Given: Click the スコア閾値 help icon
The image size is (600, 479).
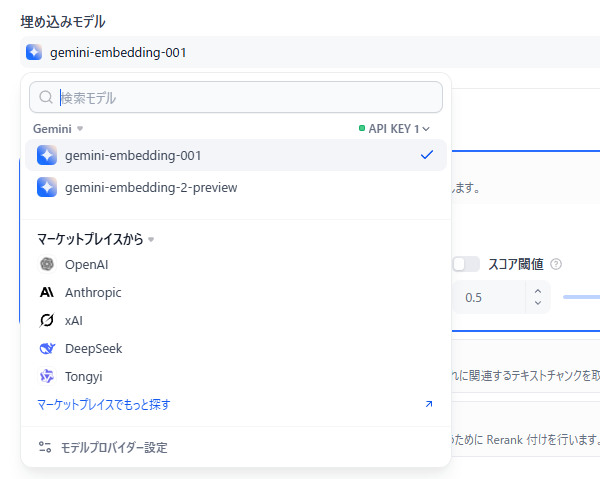Looking at the screenshot, I should (556, 264).
